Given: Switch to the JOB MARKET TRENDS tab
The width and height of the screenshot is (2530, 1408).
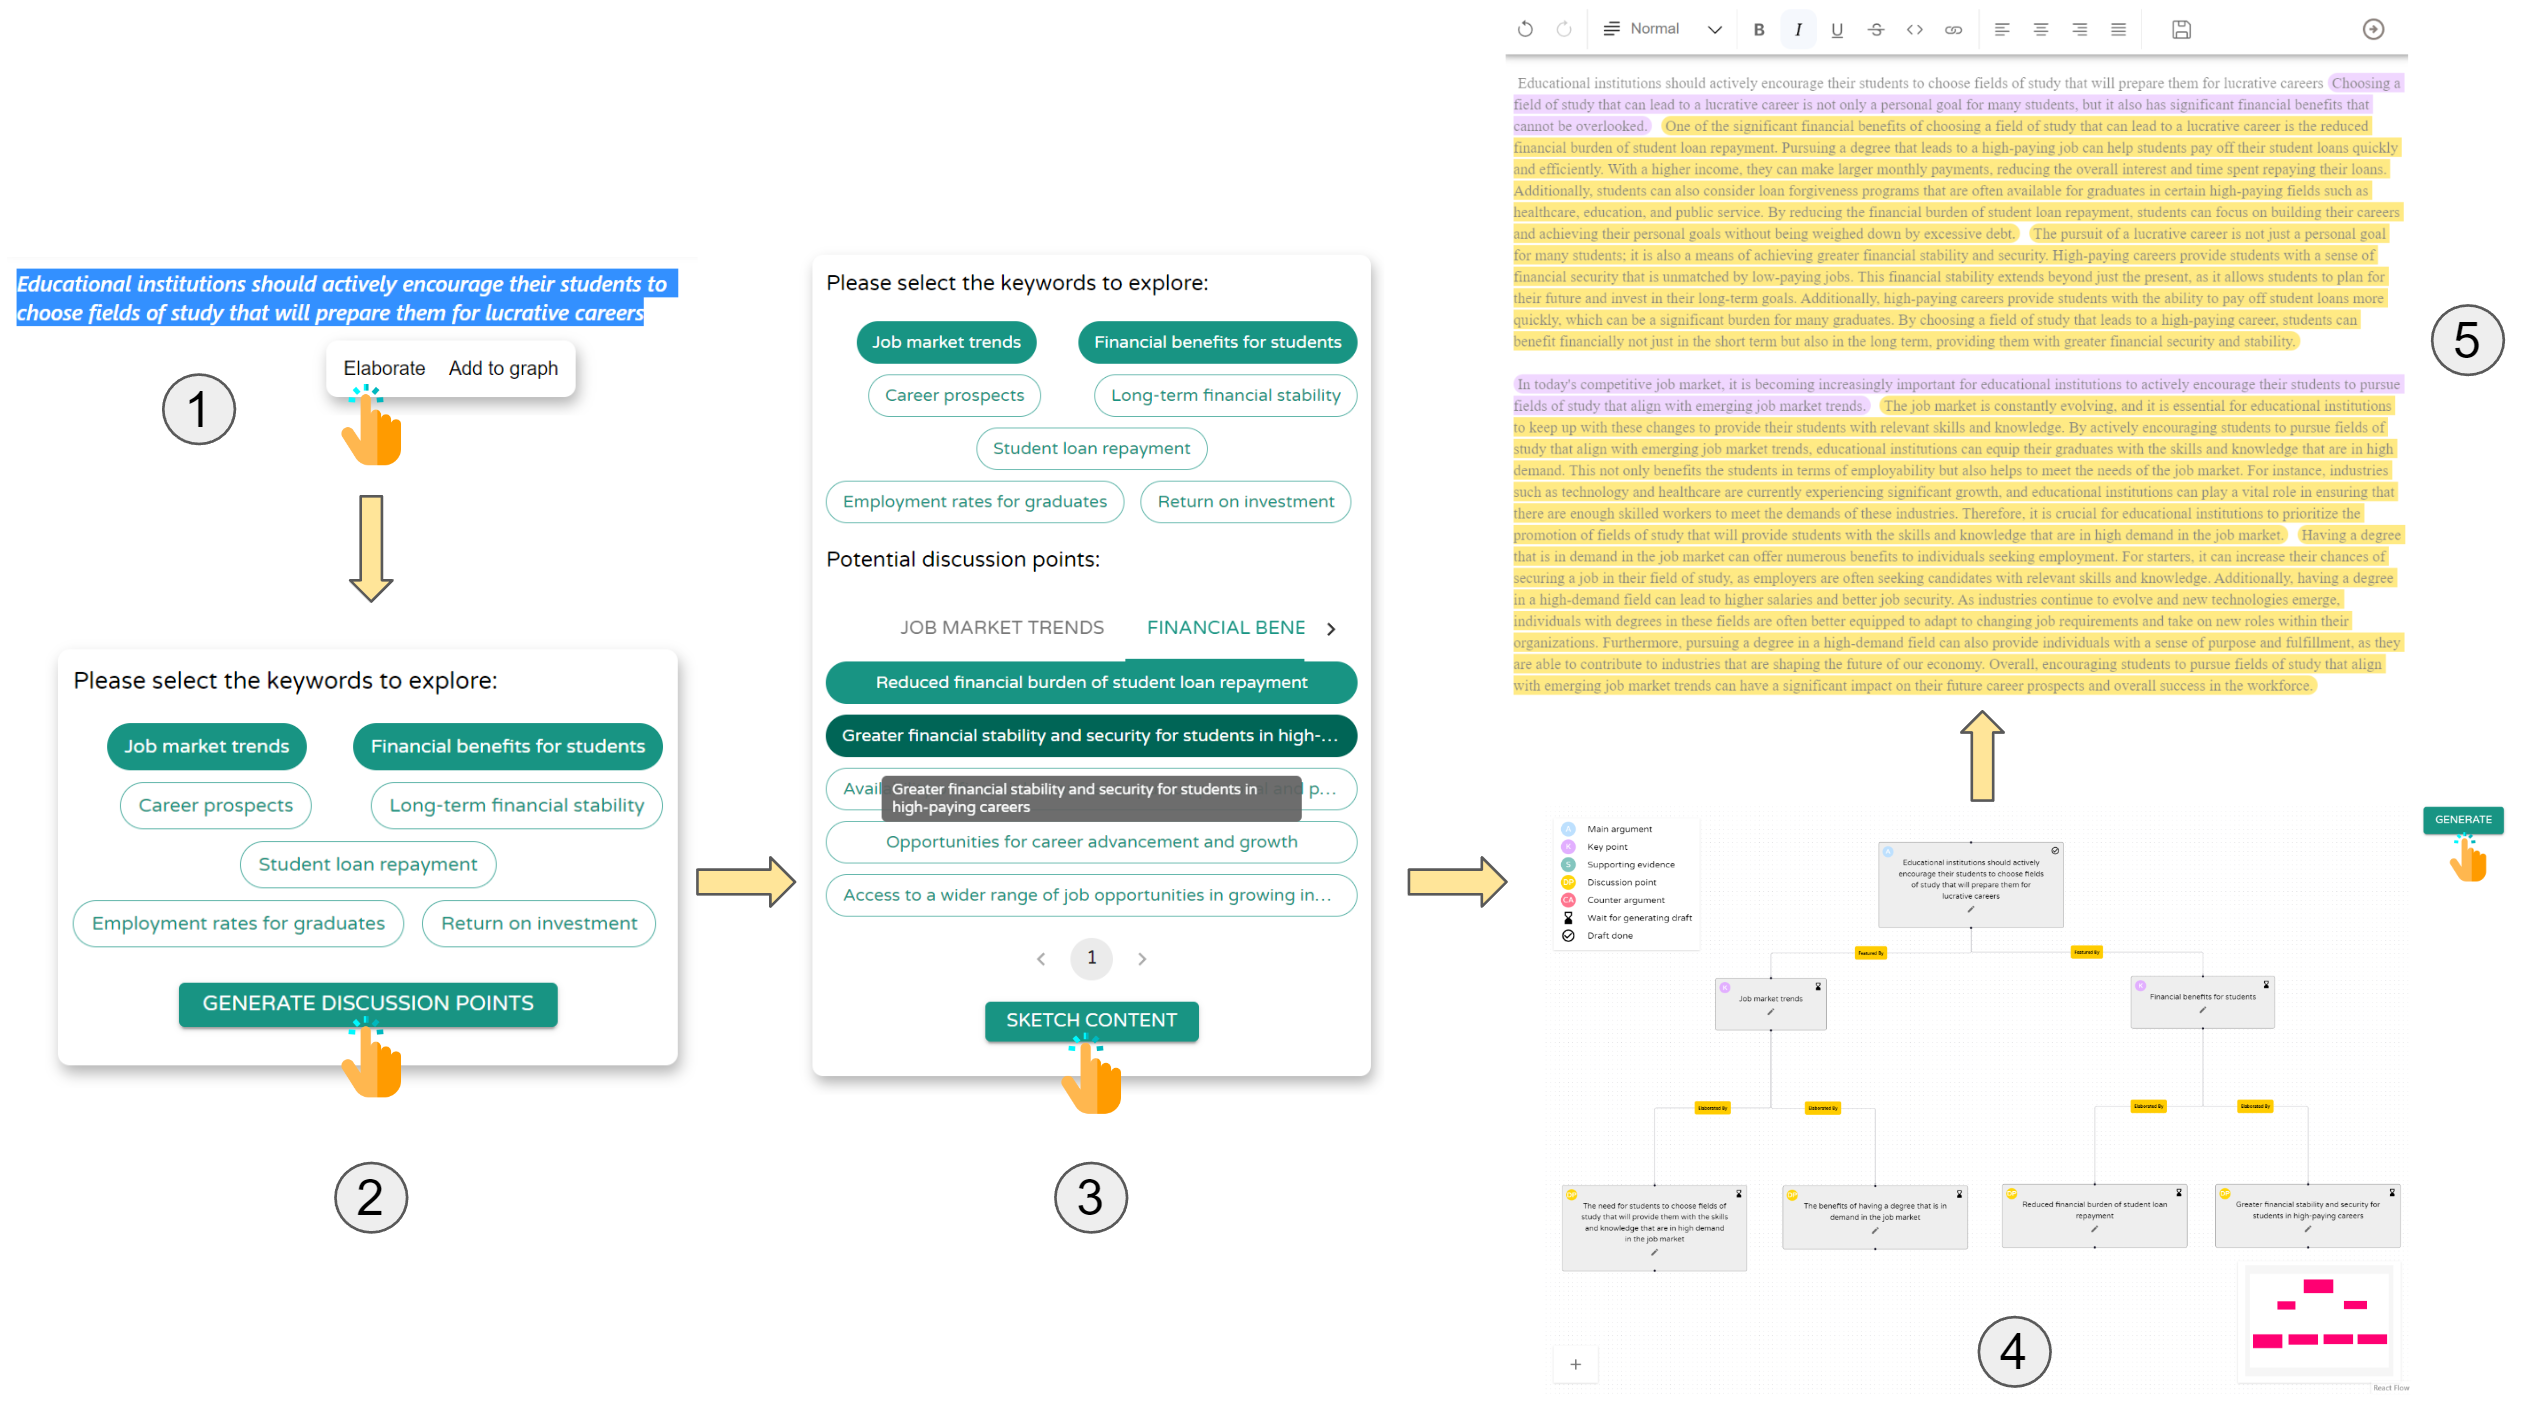Looking at the screenshot, I should coord(1002,628).
